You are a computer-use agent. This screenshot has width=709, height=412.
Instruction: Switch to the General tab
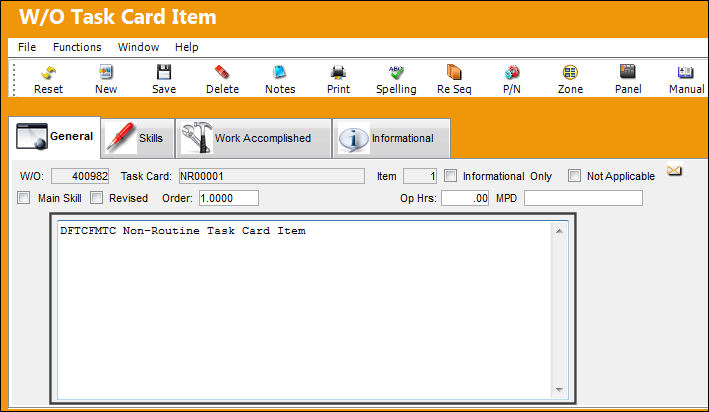pyautogui.click(x=55, y=137)
